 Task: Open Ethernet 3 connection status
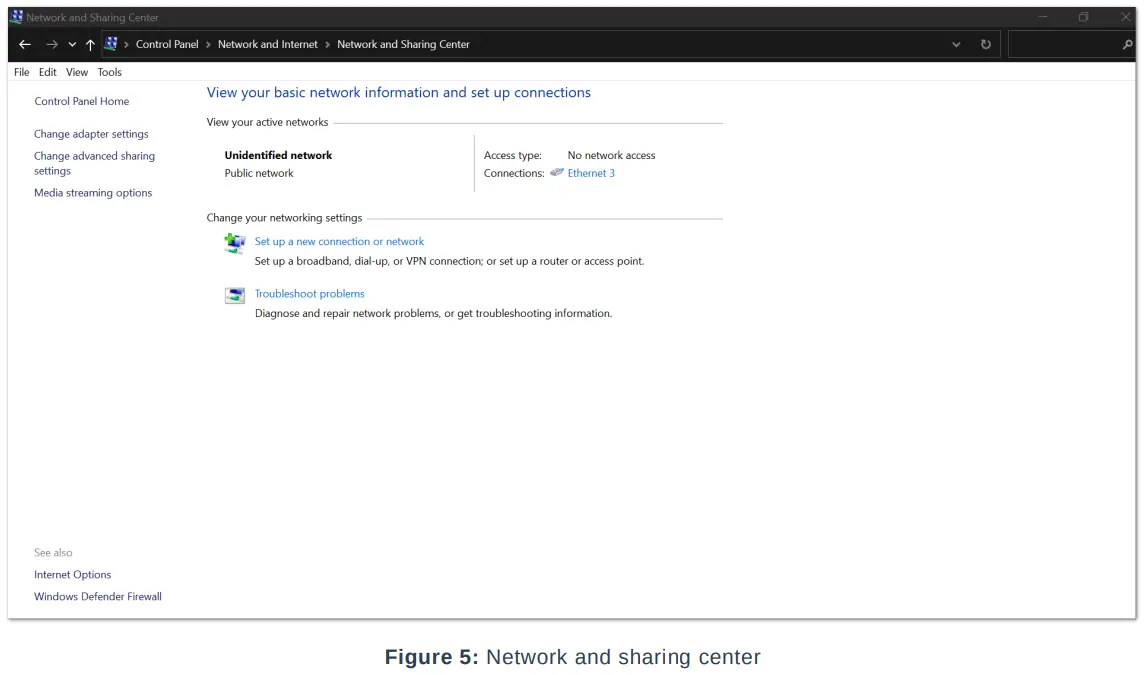[591, 173]
